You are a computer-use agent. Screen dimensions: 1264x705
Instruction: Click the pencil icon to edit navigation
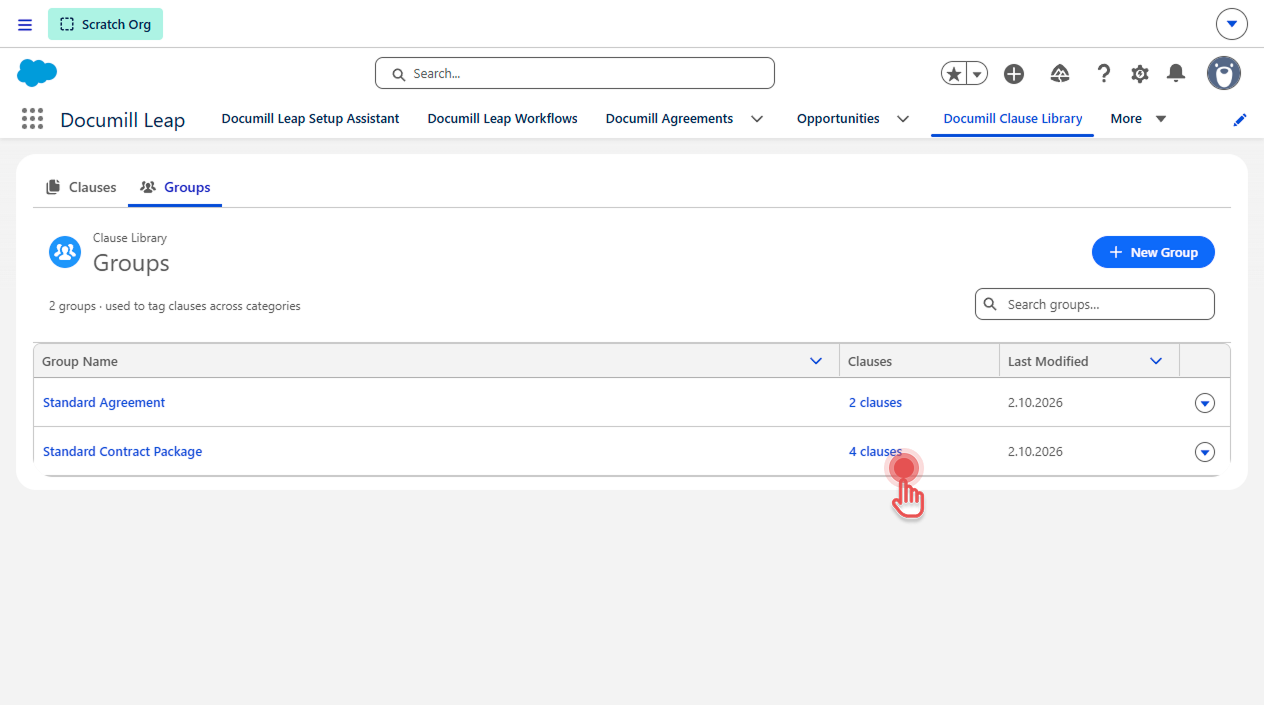coord(1240,119)
